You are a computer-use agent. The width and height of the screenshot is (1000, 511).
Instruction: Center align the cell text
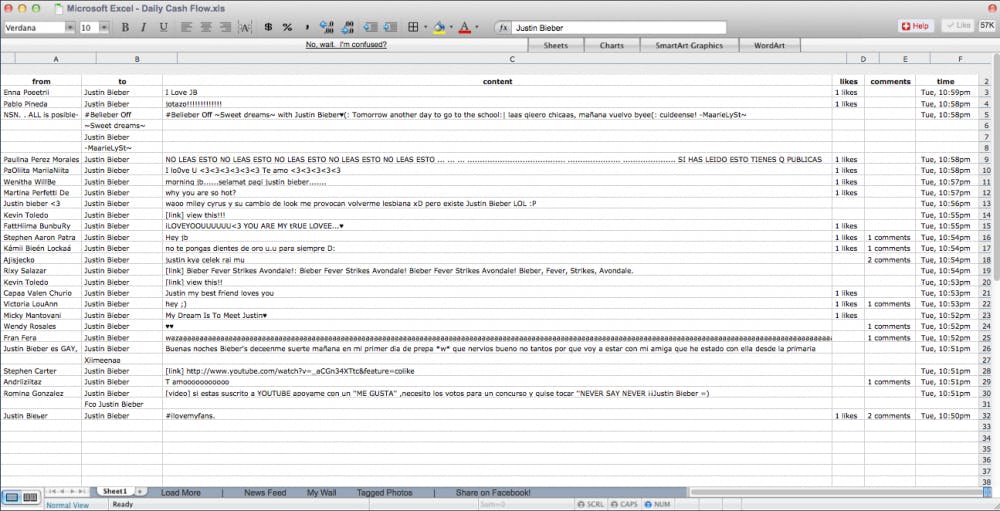coord(204,27)
